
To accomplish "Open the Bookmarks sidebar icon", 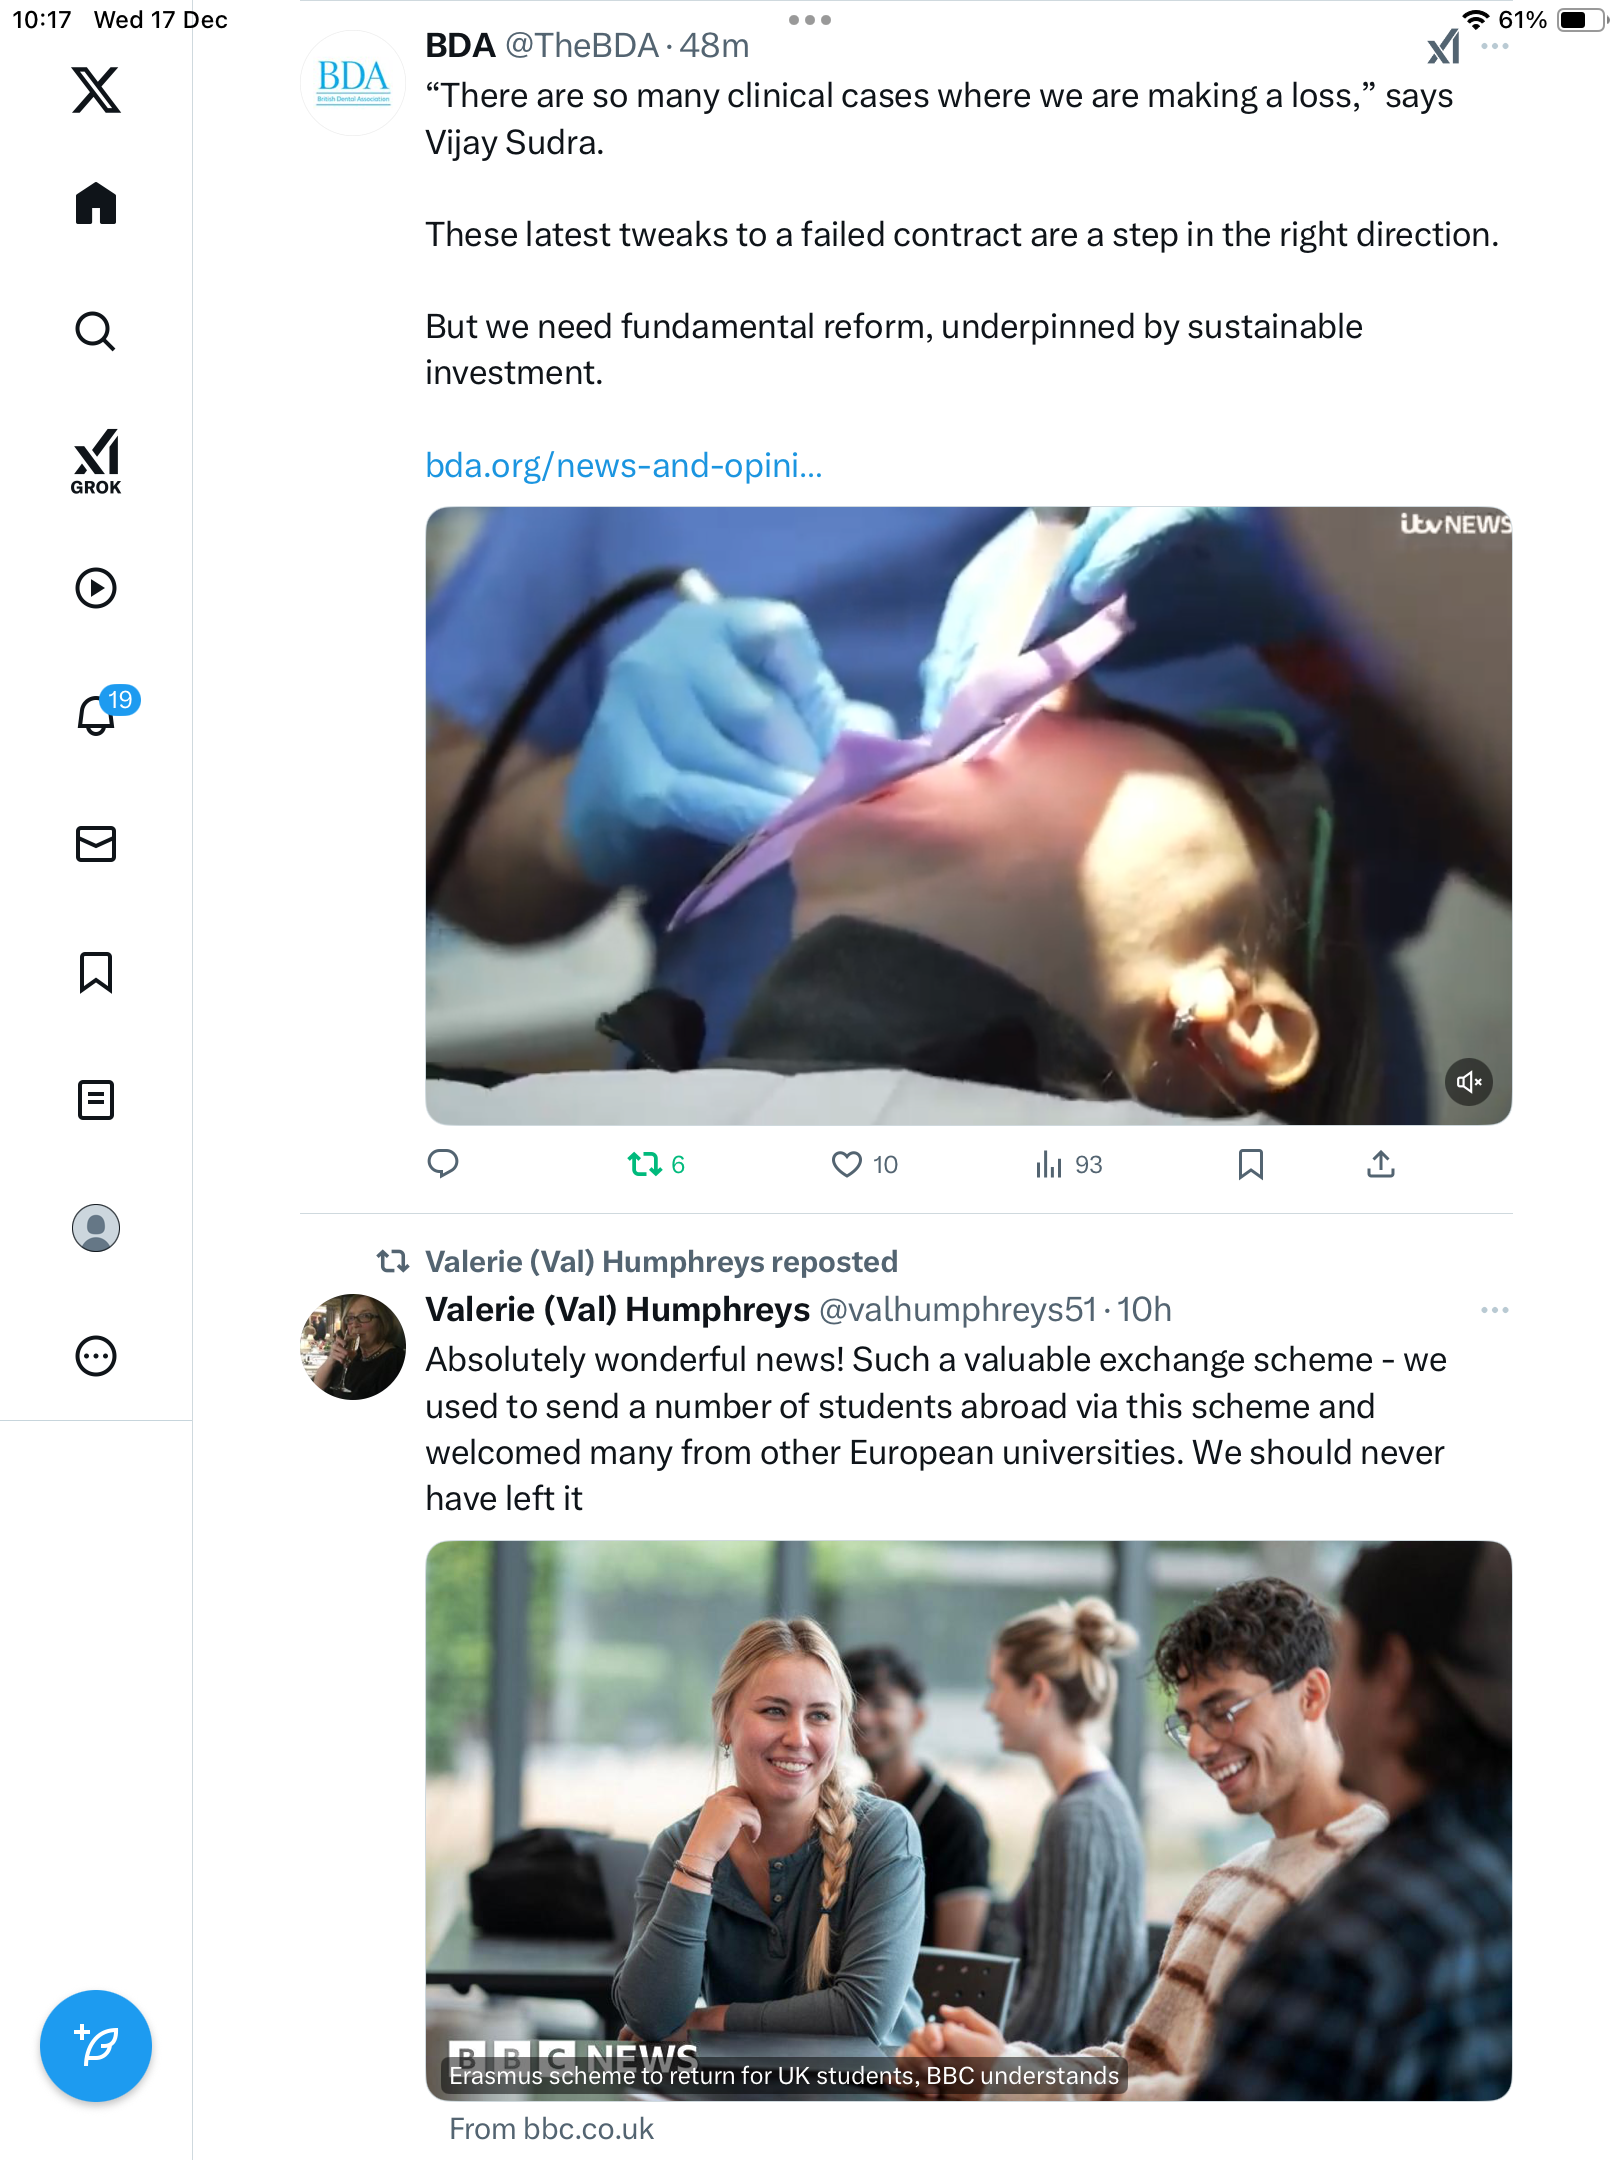I will point(96,972).
